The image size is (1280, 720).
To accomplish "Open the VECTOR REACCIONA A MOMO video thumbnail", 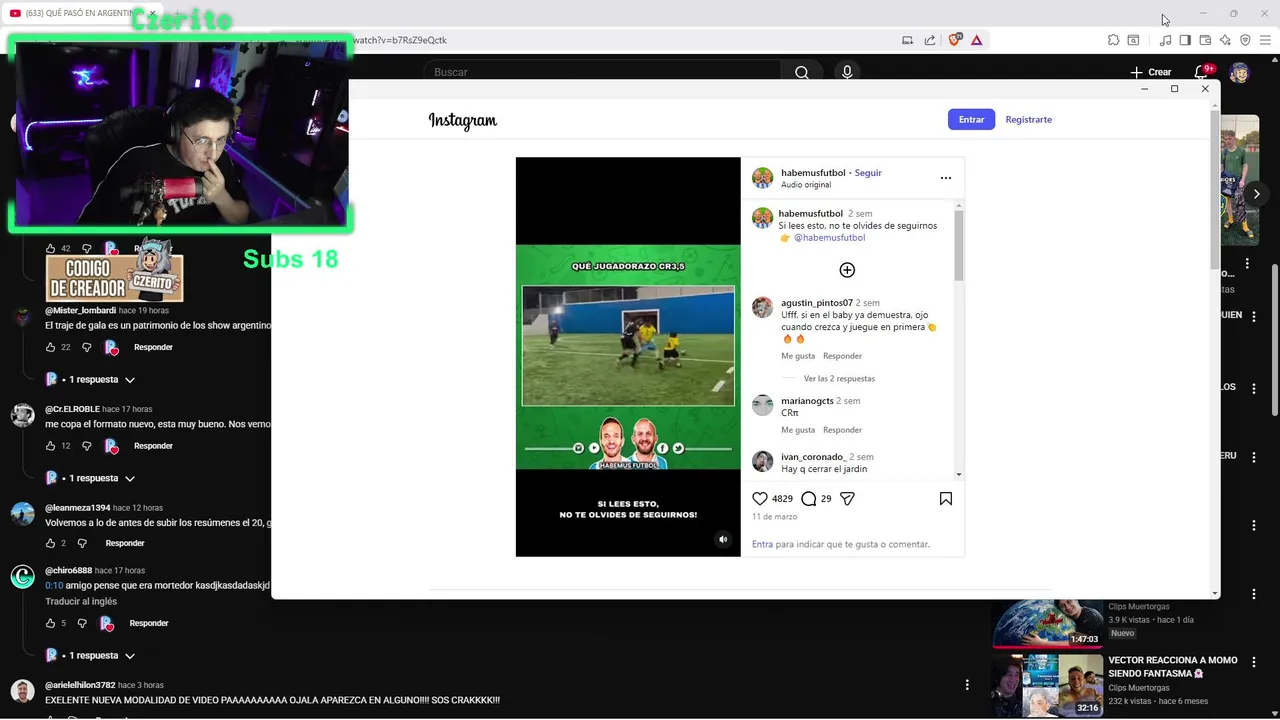I will [x=1047, y=685].
